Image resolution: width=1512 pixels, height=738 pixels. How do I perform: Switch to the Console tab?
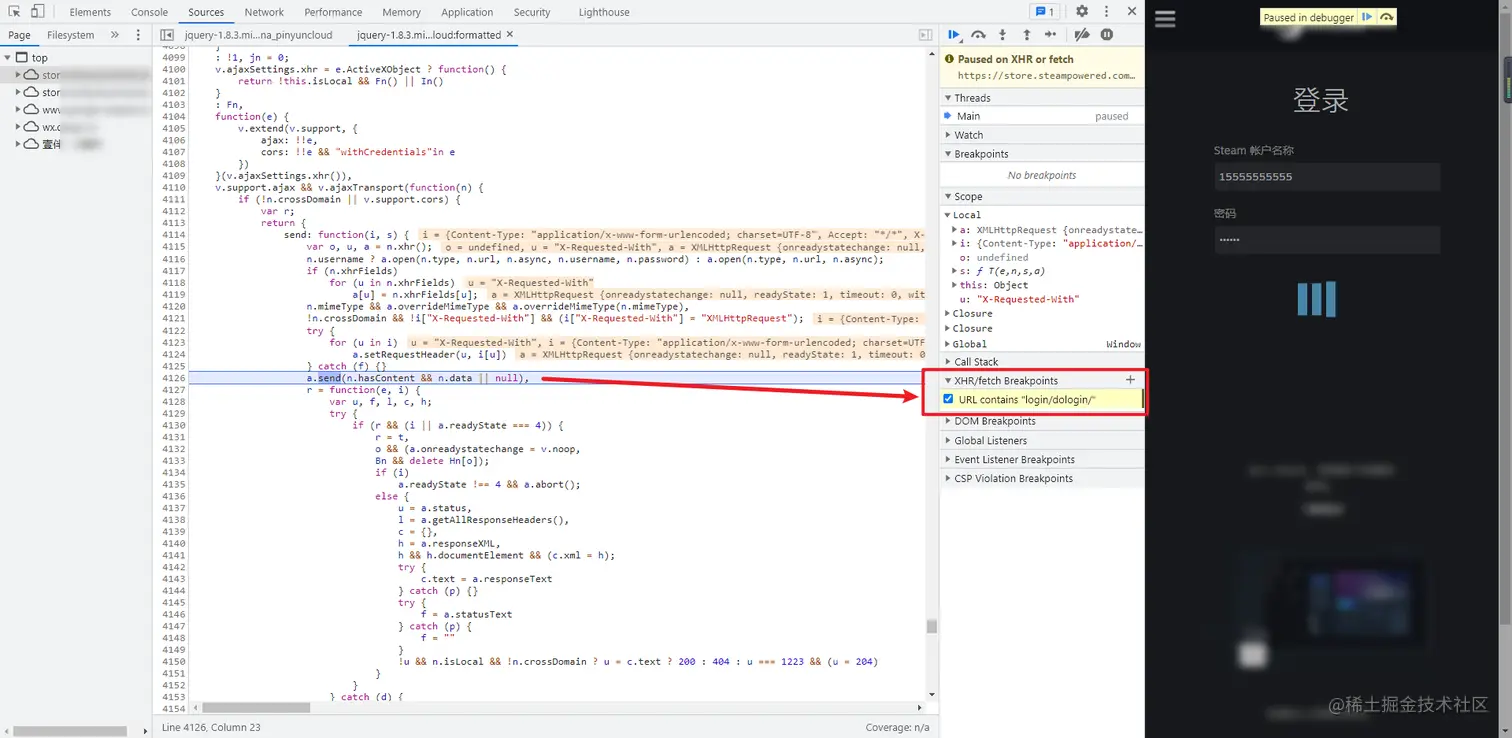click(149, 12)
